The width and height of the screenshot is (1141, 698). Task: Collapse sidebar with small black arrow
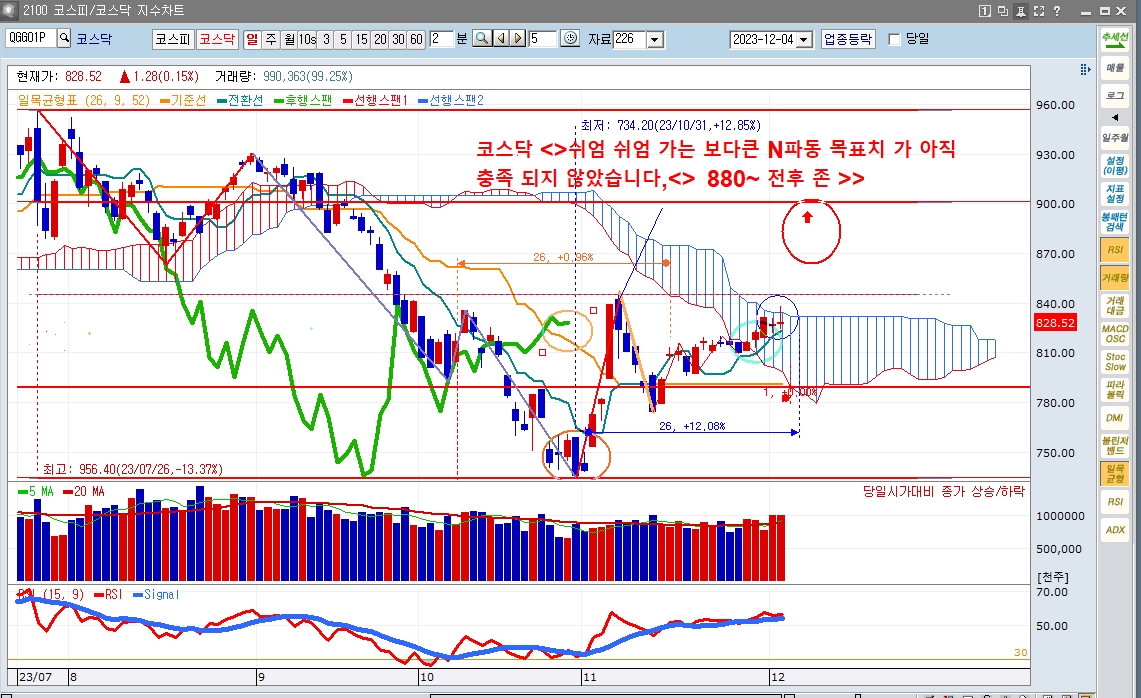coord(1115,117)
